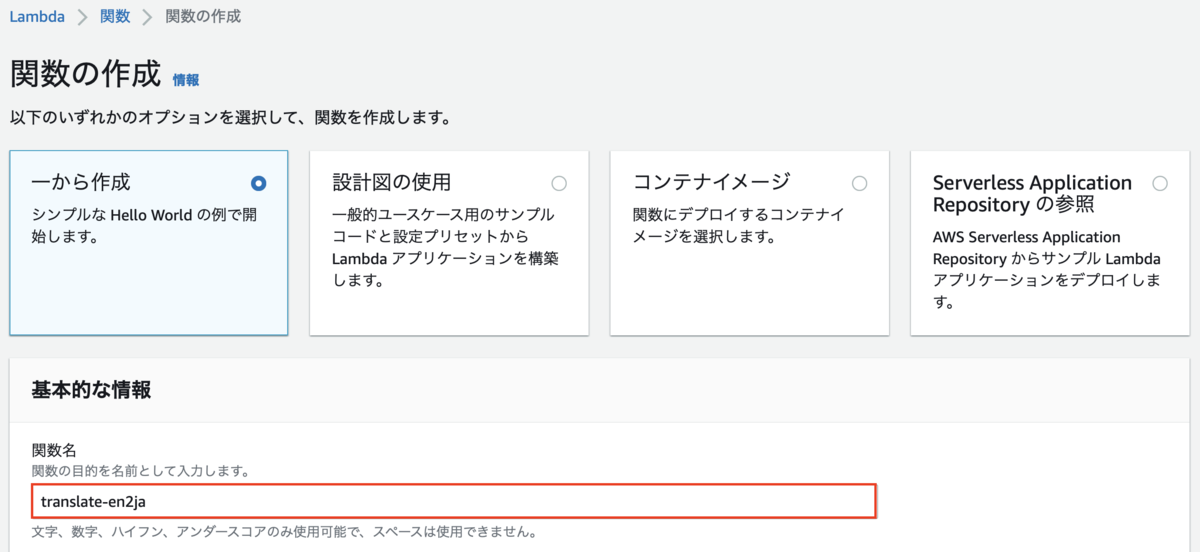The image size is (1200, 552).
Task: Click the 関数名 input field
Action: pos(453,501)
